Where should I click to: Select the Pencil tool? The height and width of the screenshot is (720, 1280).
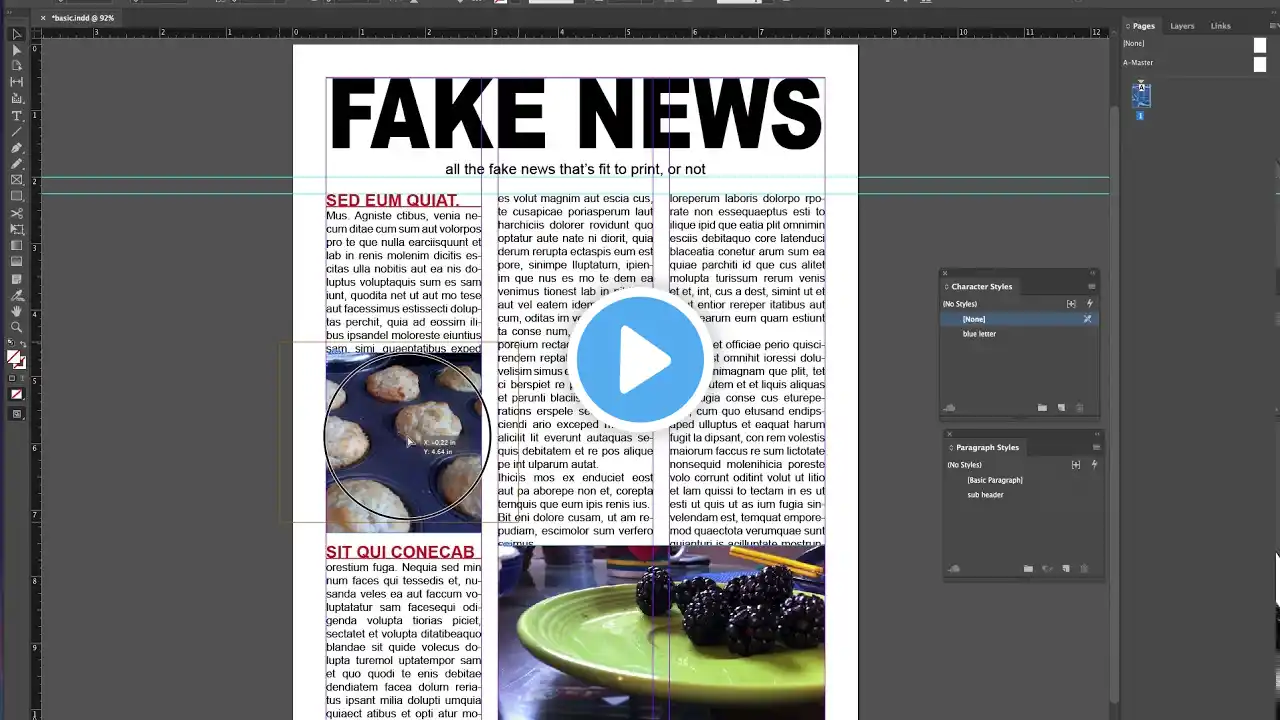click(x=17, y=164)
